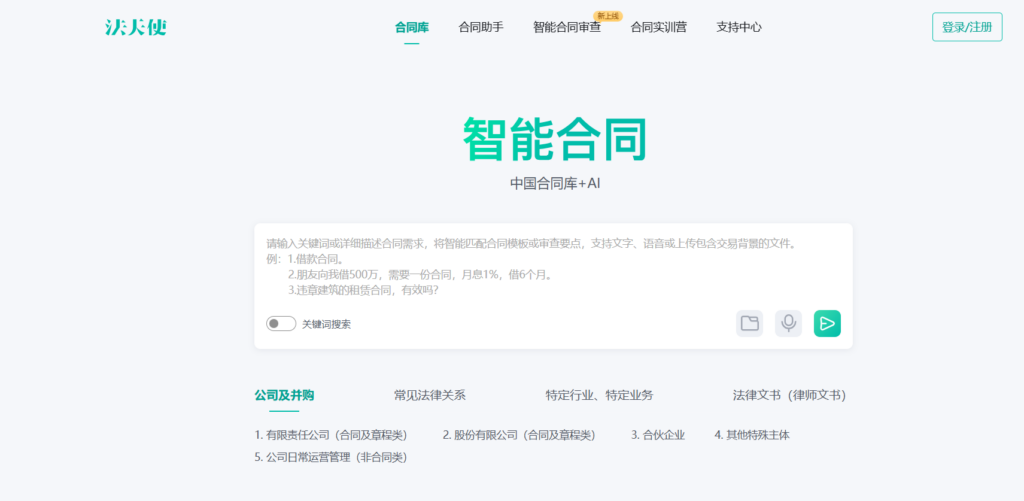This screenshot has width=1024, height=501.
Task: Go to 合同实训营 in top navigation
Action: [x=658, y=27]
